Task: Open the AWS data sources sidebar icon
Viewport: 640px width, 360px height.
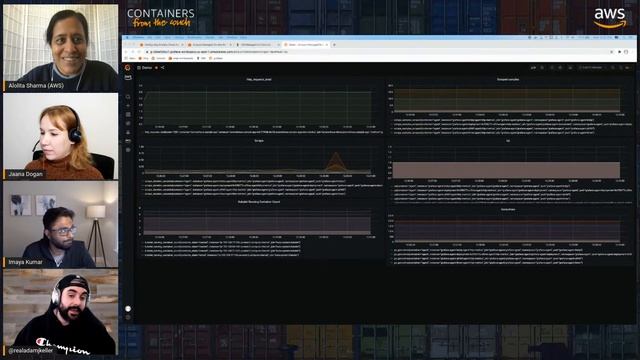Action: (x=128, y=141)
